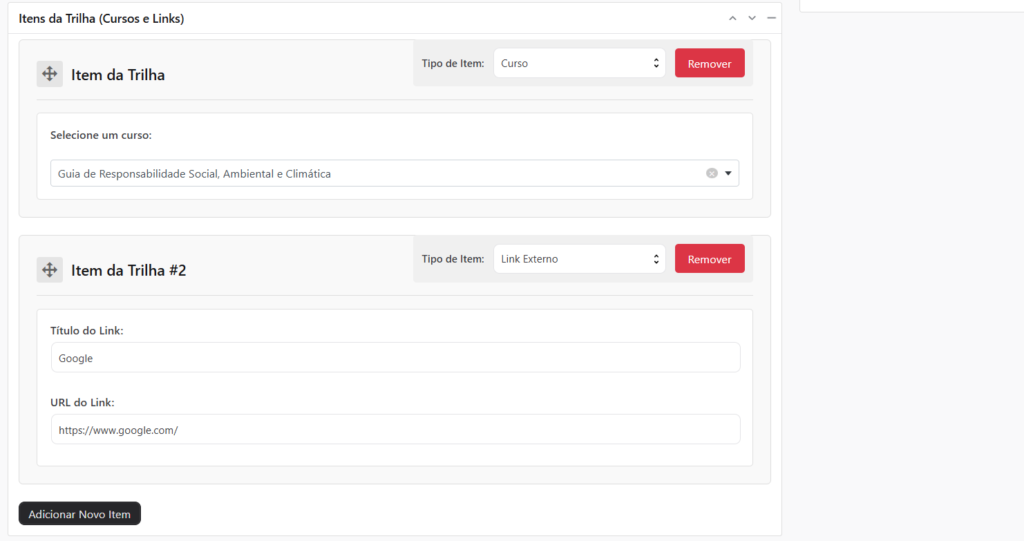1024x541 pixels.
Task: Open the Tipo de Item dropdown showing Link Externo
Action: tap(580, 259)
